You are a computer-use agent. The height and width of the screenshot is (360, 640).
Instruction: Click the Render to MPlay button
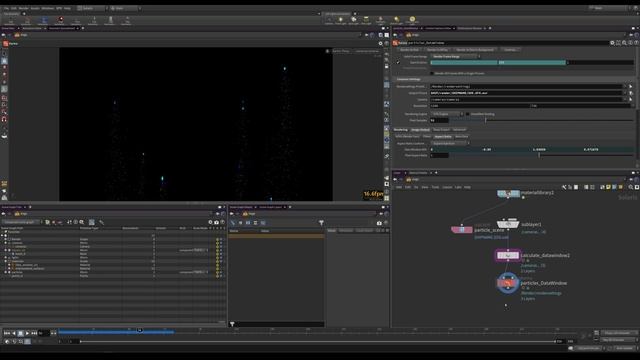point(437,50)
